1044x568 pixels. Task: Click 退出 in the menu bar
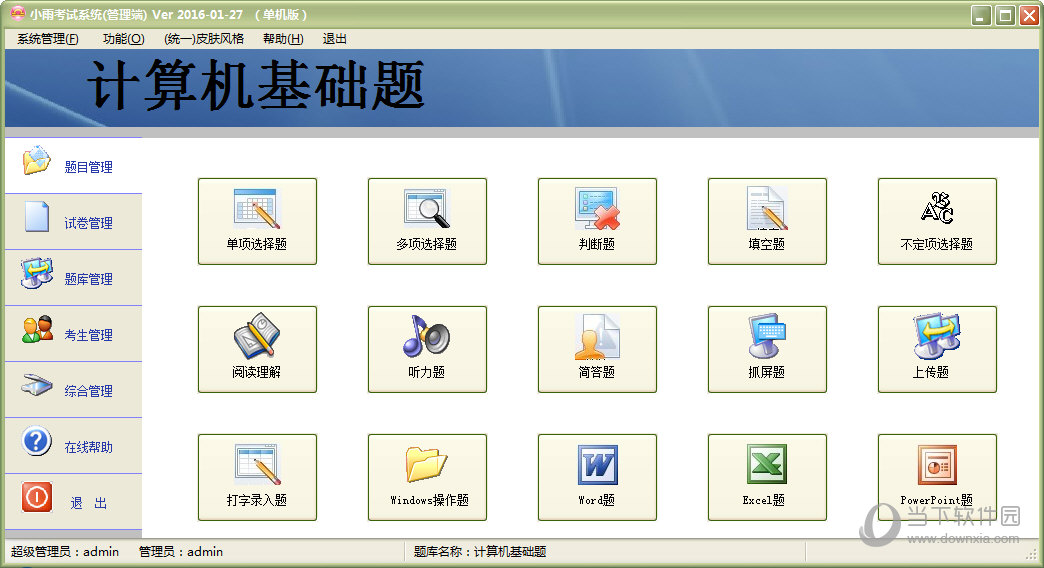pos(334,39)
